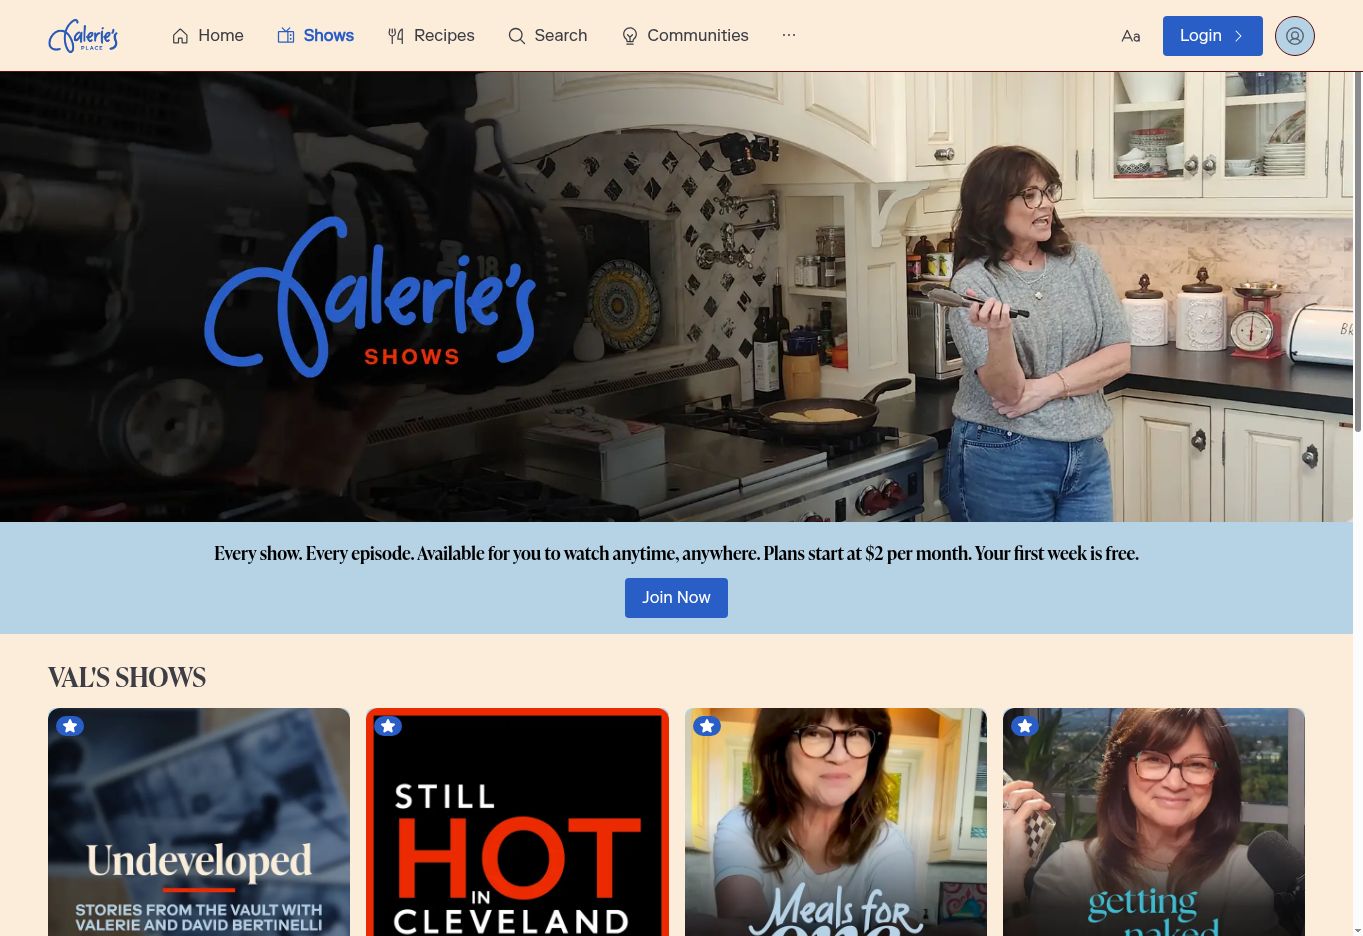
Task: Click the Login button
Action: click(1212, 36)
